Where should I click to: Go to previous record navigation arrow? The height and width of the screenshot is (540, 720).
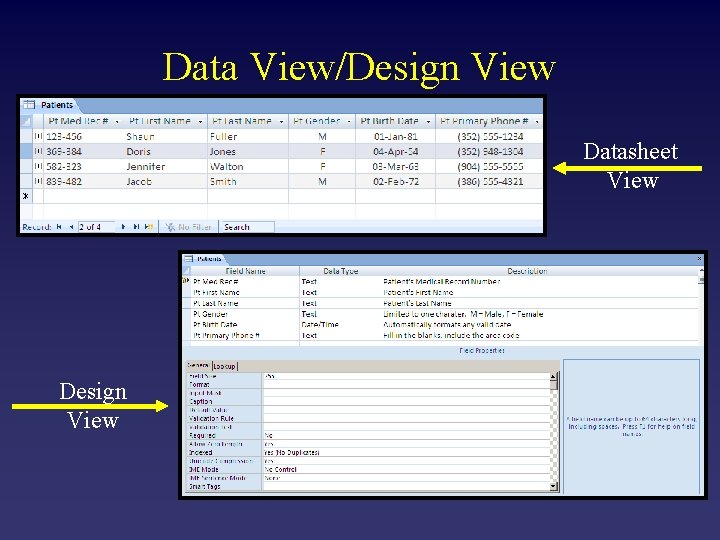tap(71, 227)
